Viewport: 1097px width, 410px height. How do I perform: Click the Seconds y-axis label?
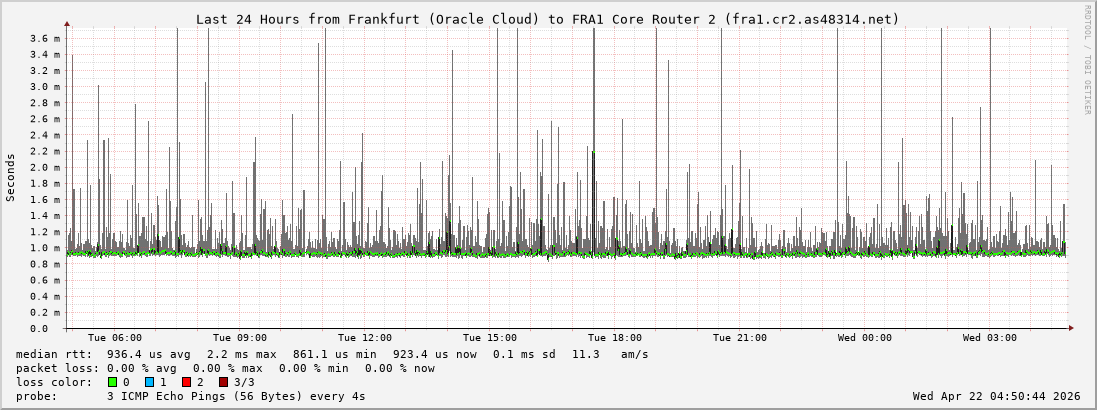click(x=11, y=177)
